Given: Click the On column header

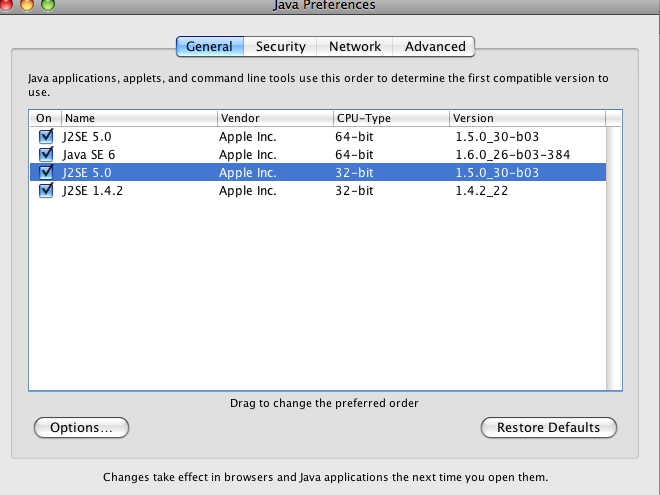Looking at the screenshot, I should [x=45, y=118].
